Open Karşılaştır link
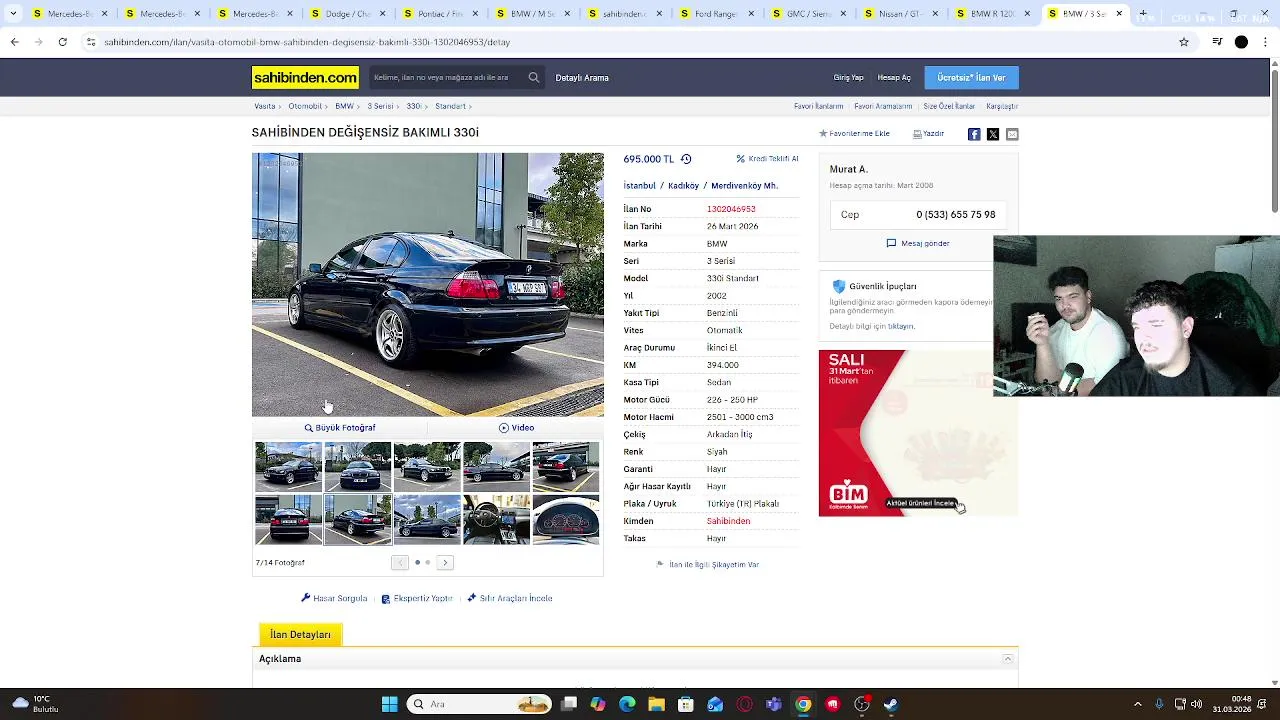The height and width of the screenshot is (720, 1280). pos(1002,106)
